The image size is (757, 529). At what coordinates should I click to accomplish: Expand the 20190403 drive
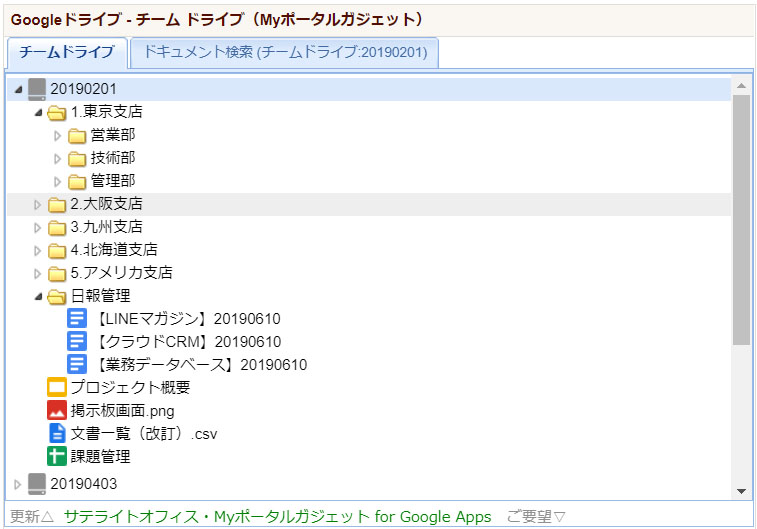coord(17,484)
